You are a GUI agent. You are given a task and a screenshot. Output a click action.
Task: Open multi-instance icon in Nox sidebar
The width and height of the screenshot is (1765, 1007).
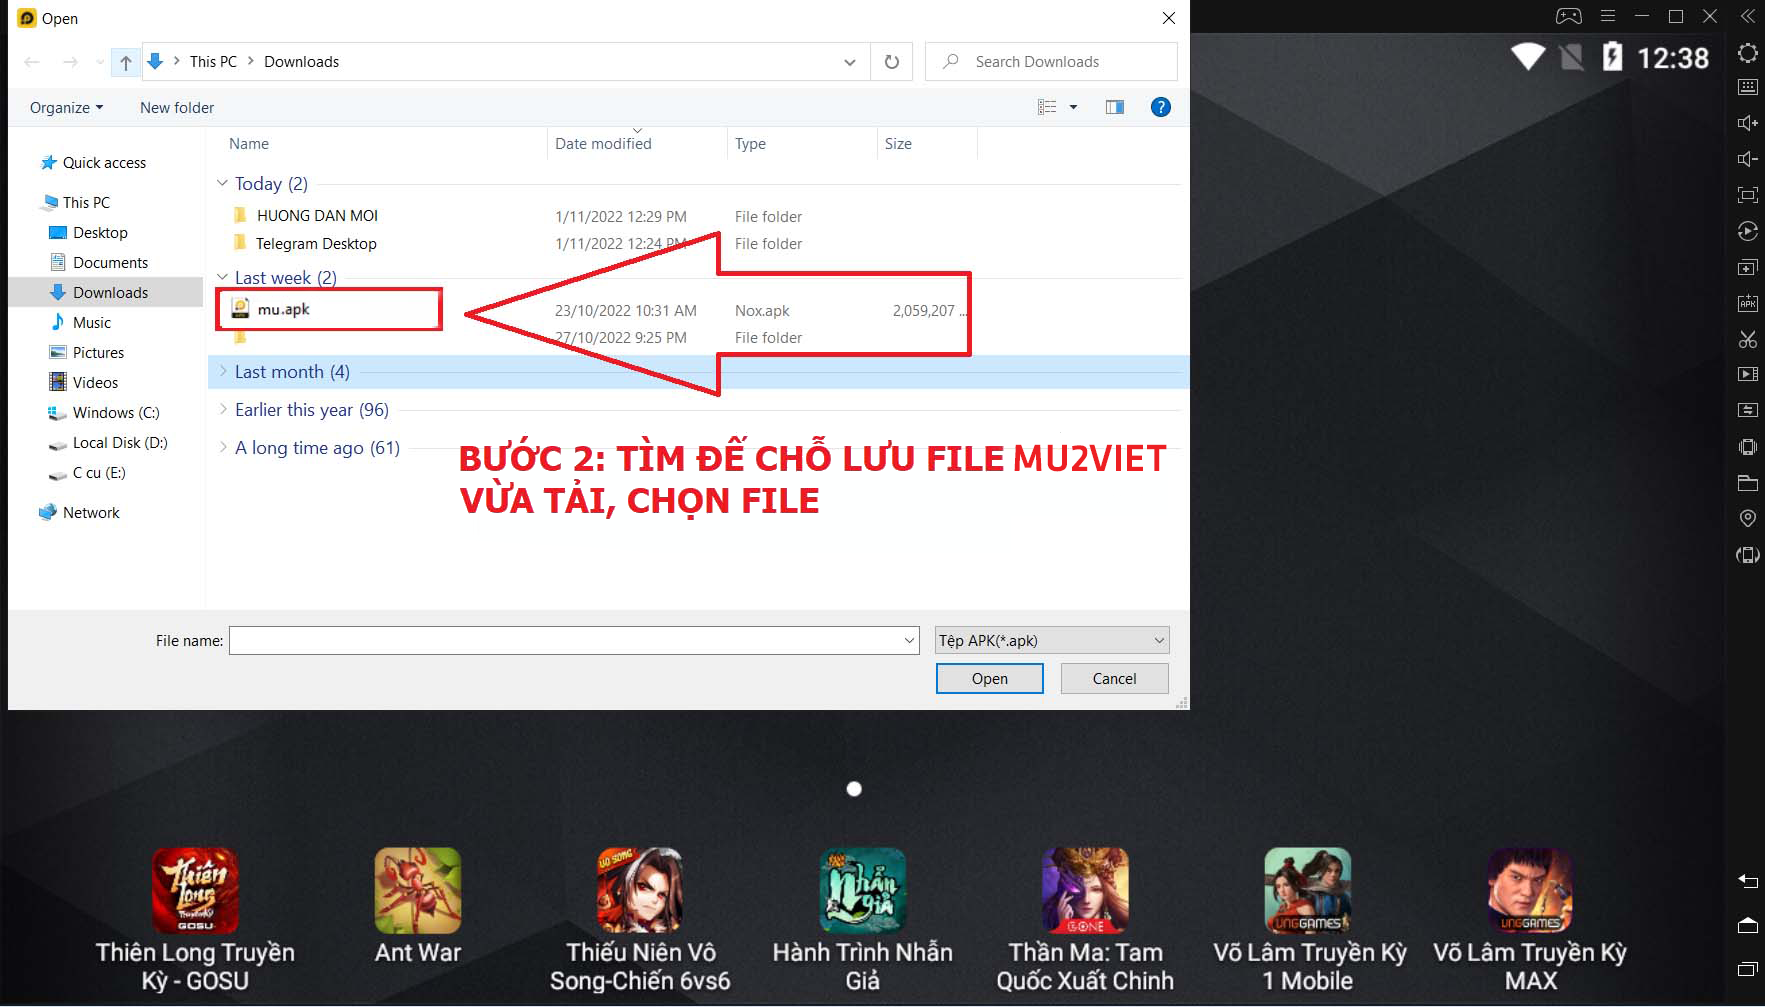[1747, 267]
